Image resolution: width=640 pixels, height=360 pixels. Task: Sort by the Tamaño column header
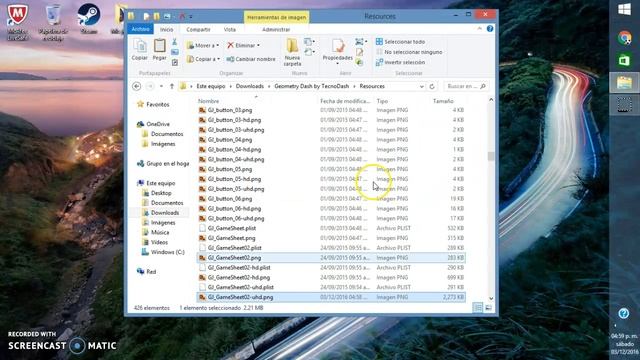tap(443, 101)
